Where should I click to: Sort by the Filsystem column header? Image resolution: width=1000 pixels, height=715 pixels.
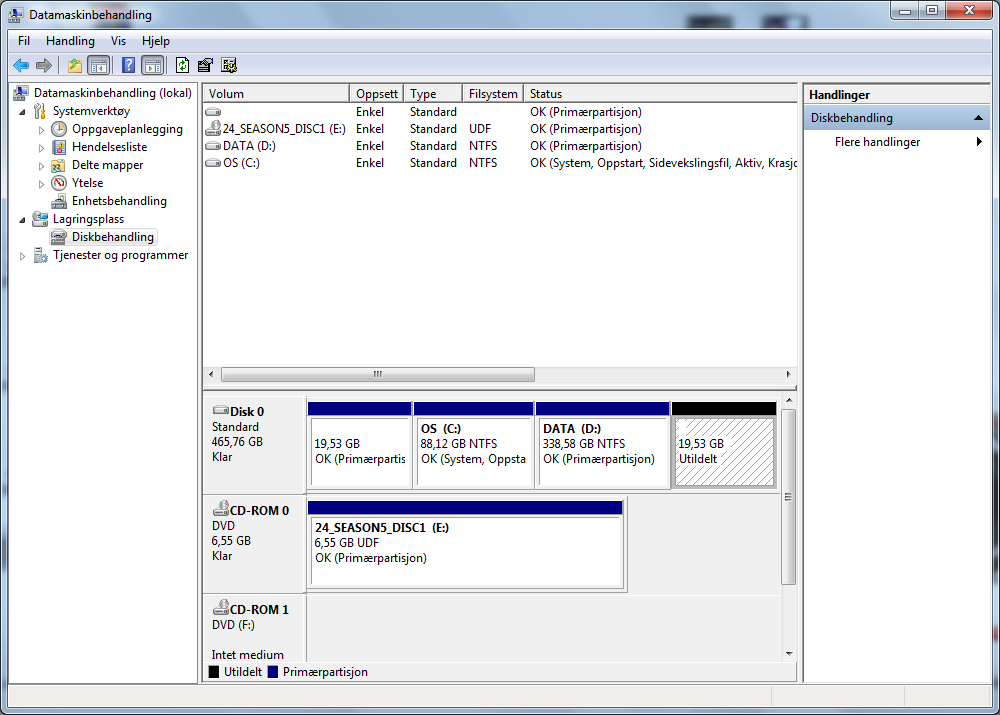493,94
